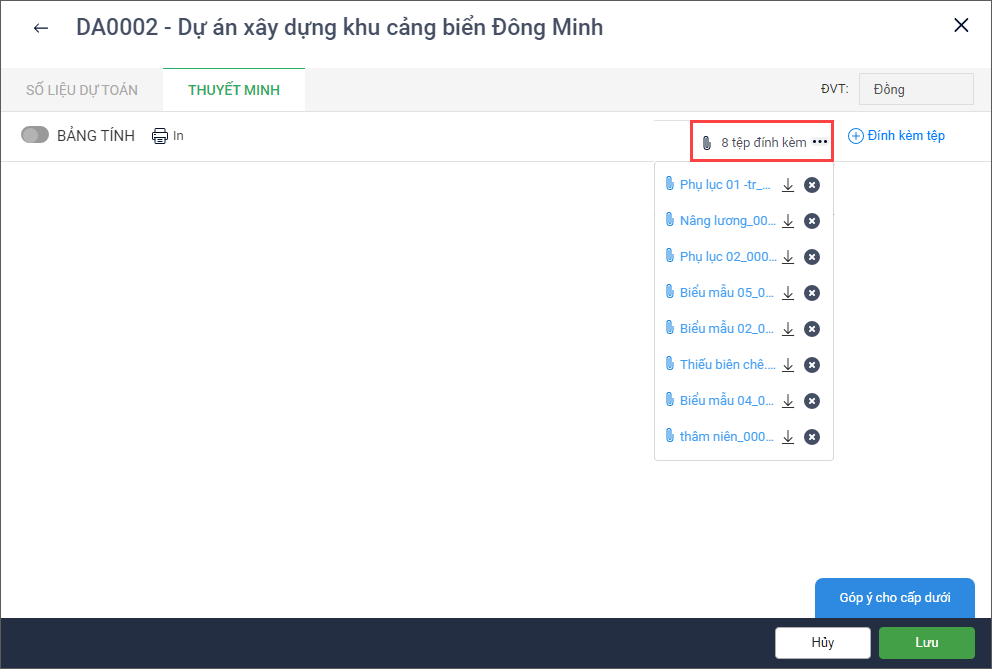Download the Biểu mẫu 02 file

pos(788,329)
